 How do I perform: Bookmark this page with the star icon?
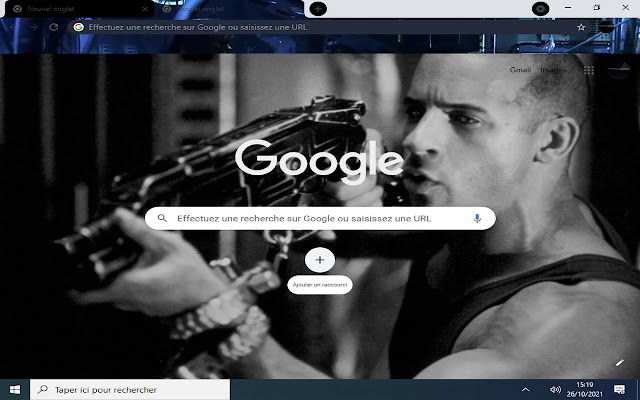click(581, 27)
